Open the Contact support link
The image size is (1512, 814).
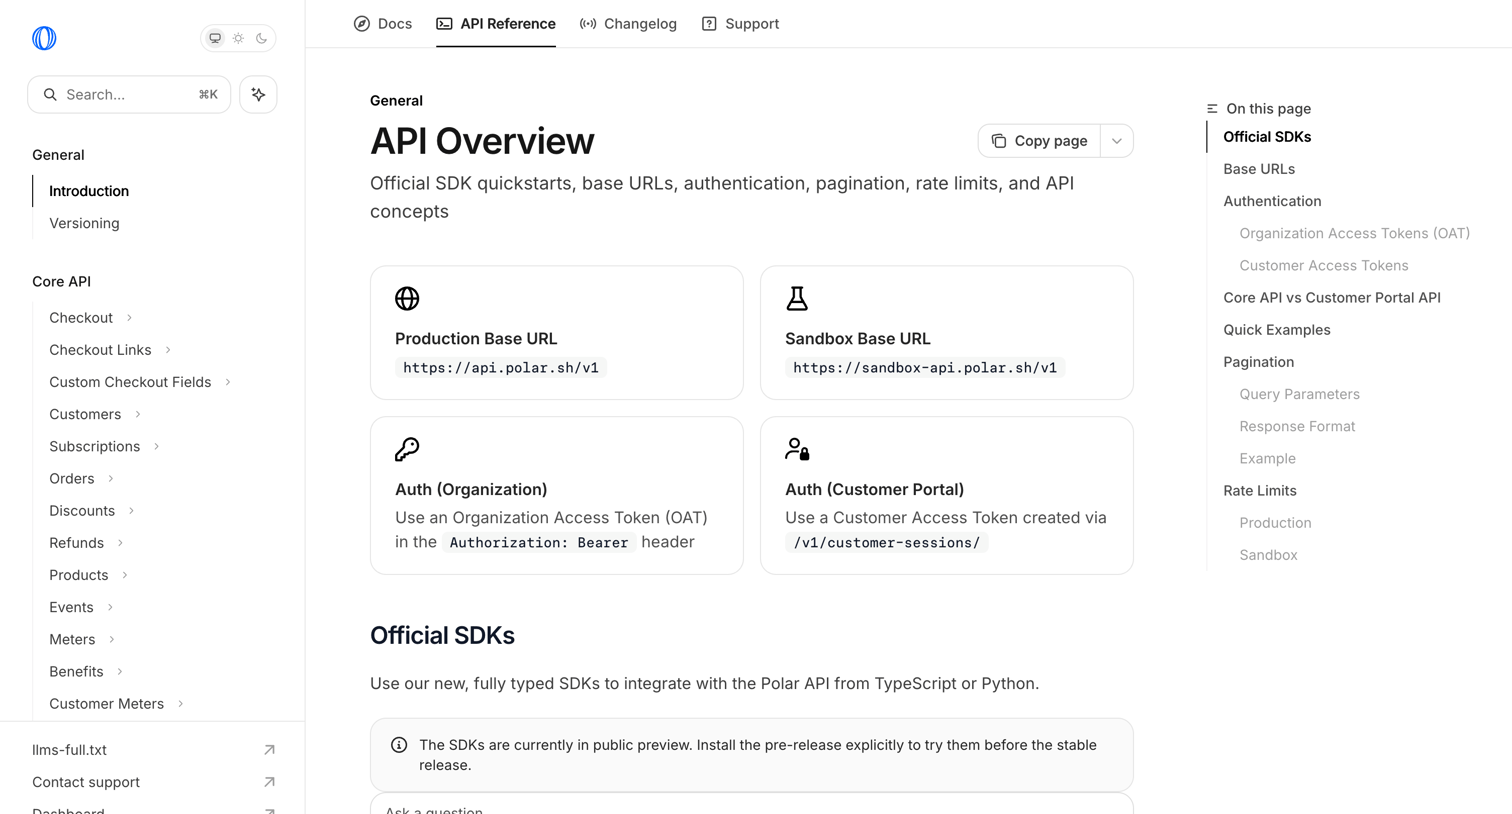pos(86,782)
